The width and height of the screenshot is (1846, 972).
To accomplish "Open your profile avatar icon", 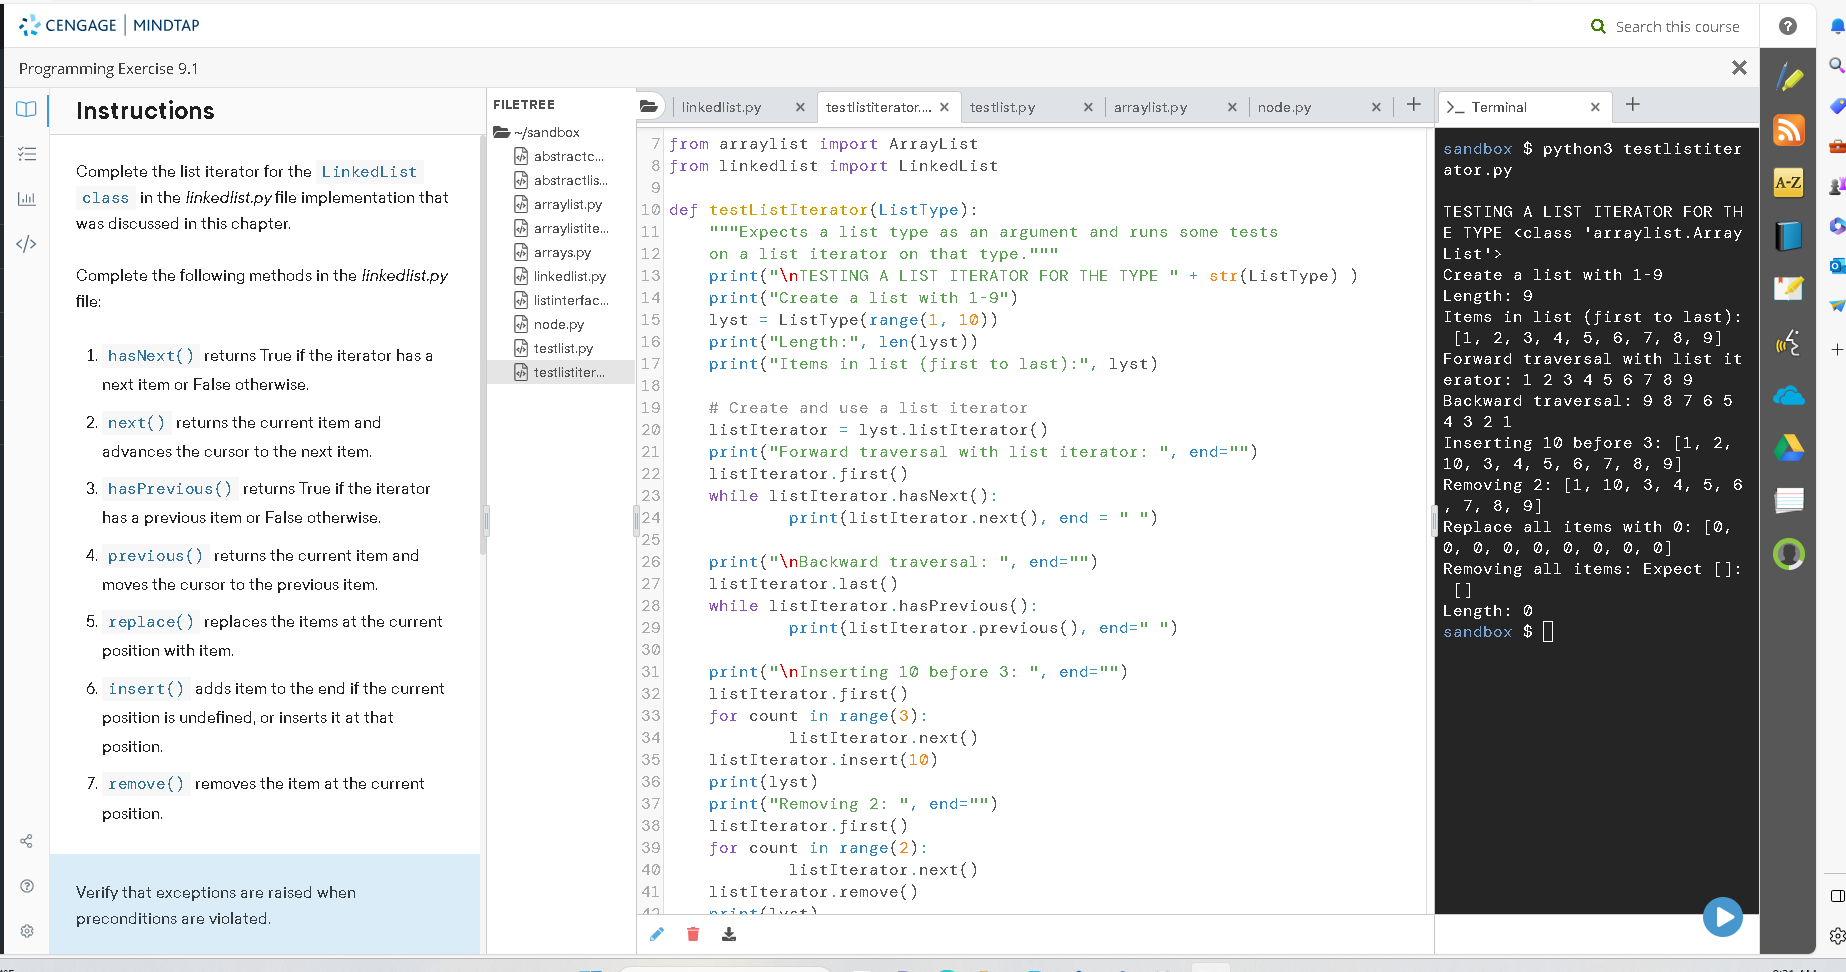I will point(1789,553).
